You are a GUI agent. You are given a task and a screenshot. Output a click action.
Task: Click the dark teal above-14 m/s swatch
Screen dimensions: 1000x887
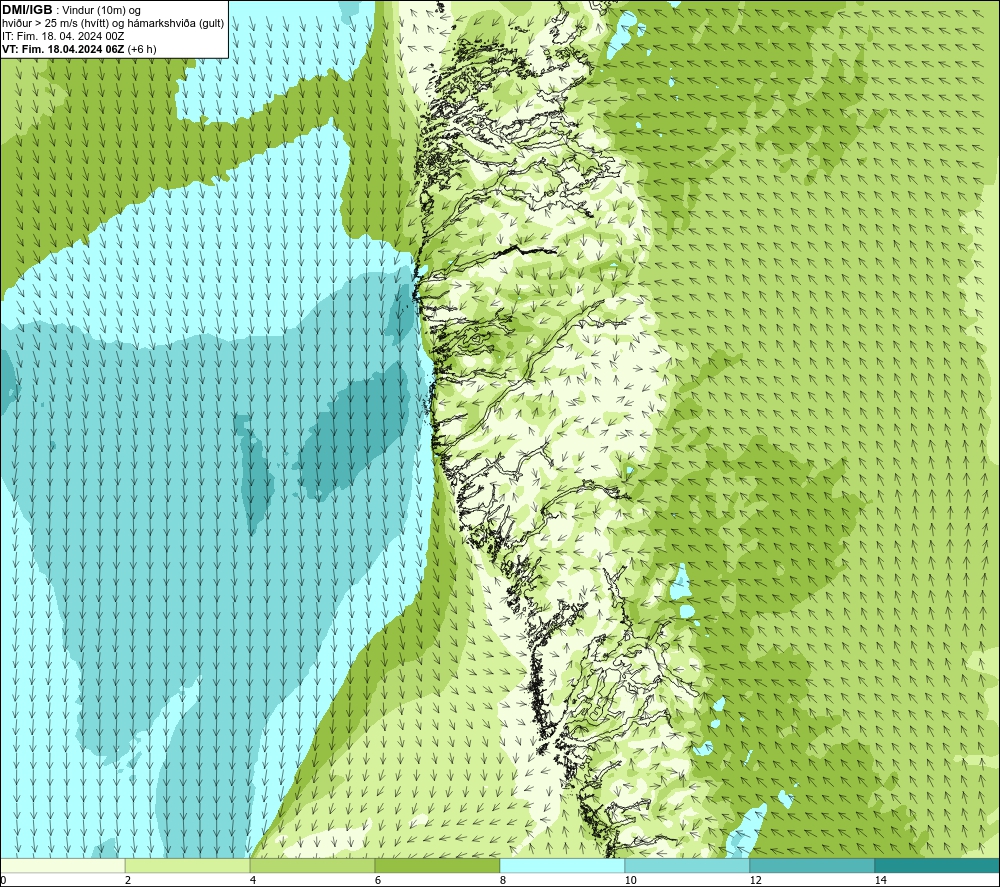click(938, 866)
